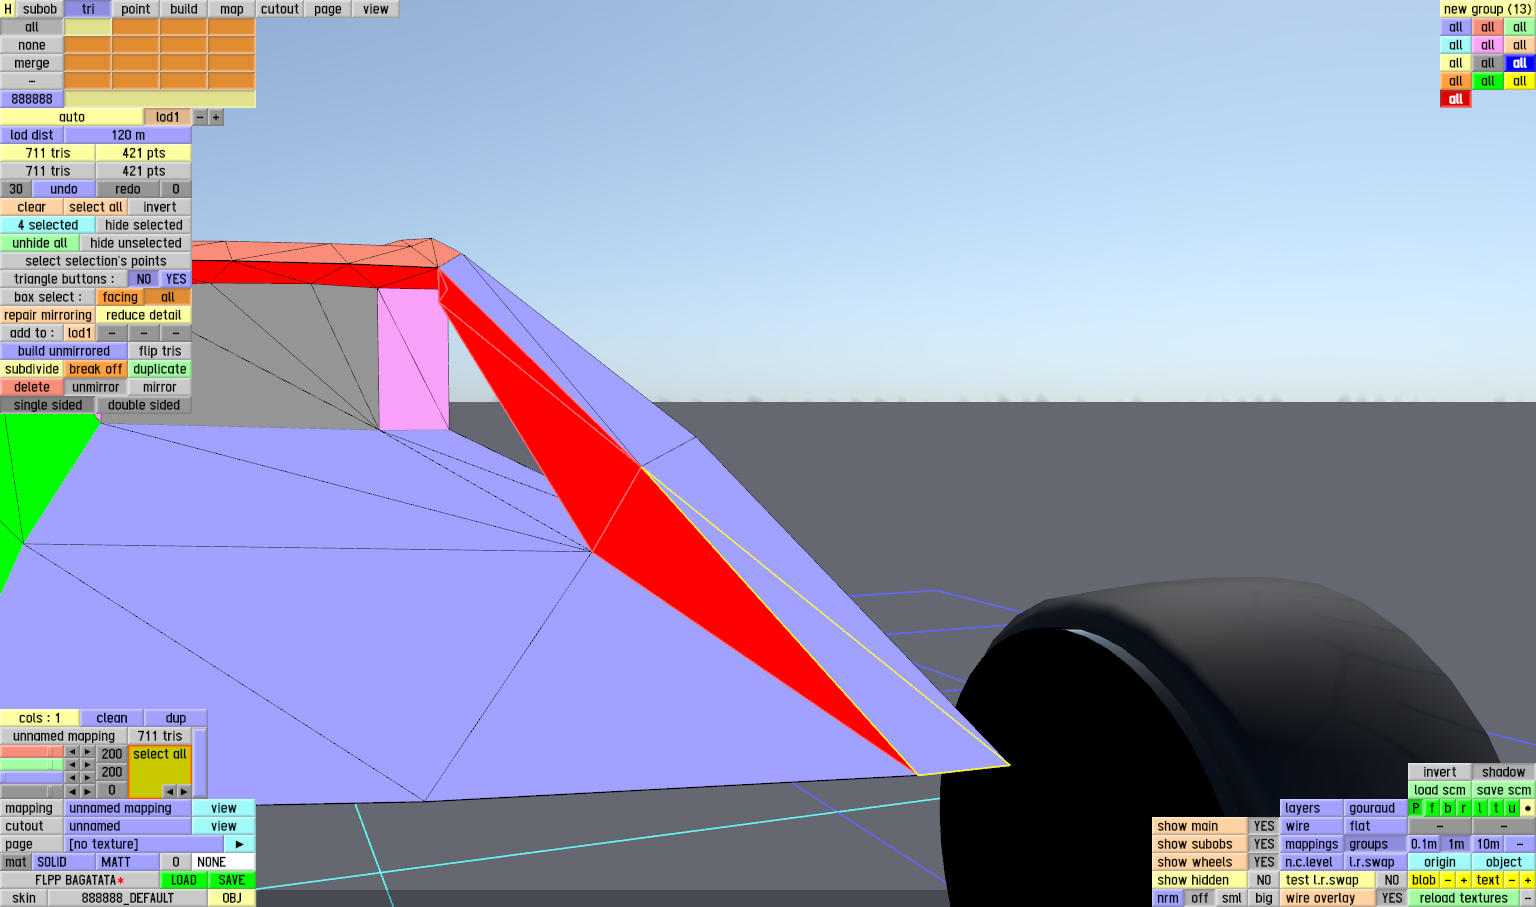Toggle show subobs YES button
This screenshot has height=907, width=1536.
(x=1264, y=844)
